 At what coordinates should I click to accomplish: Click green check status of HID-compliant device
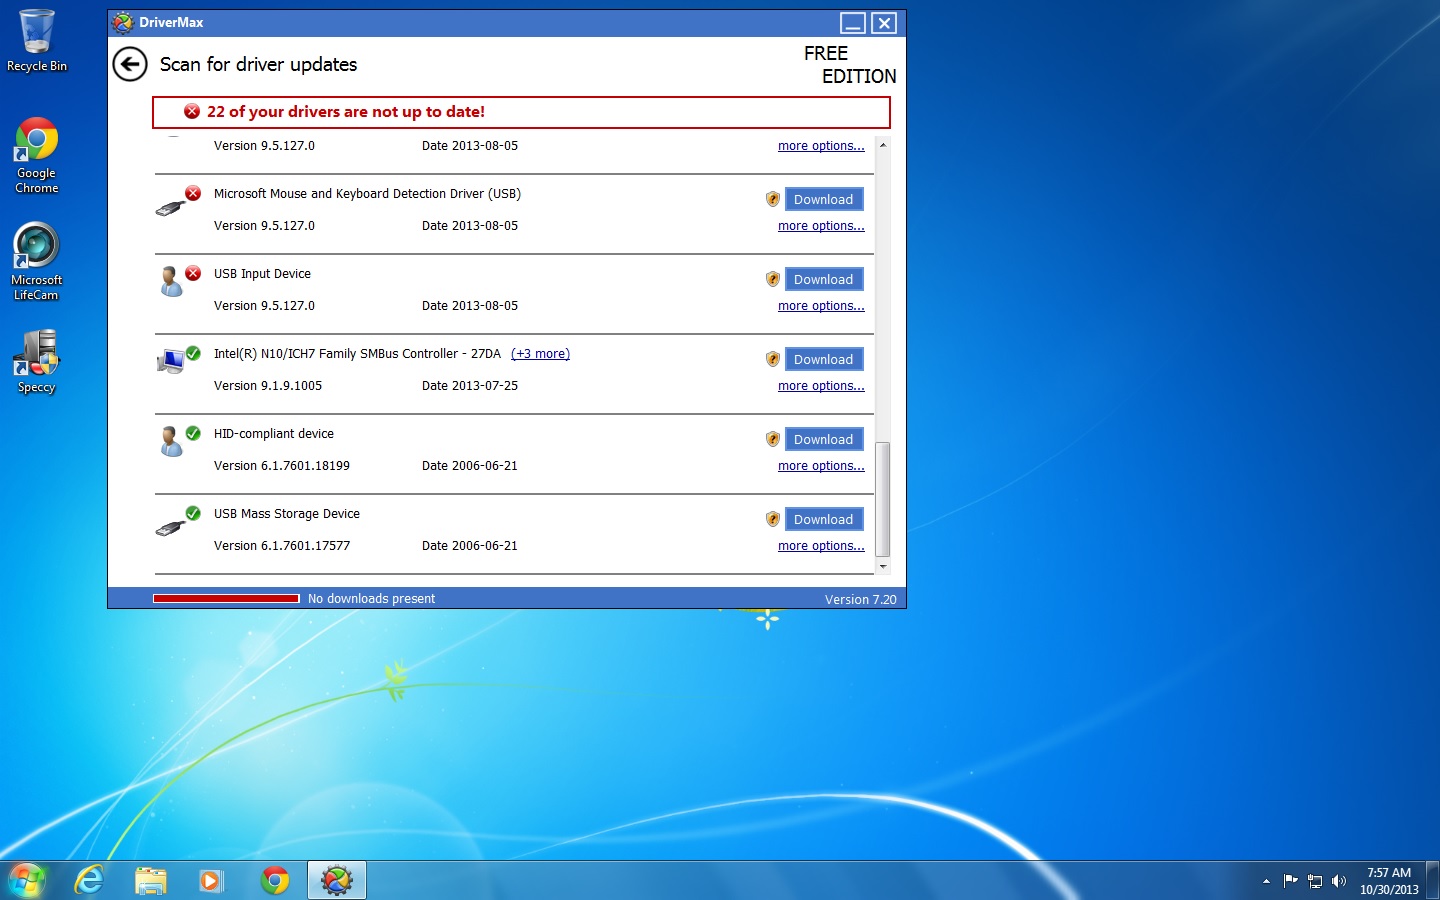193,433
